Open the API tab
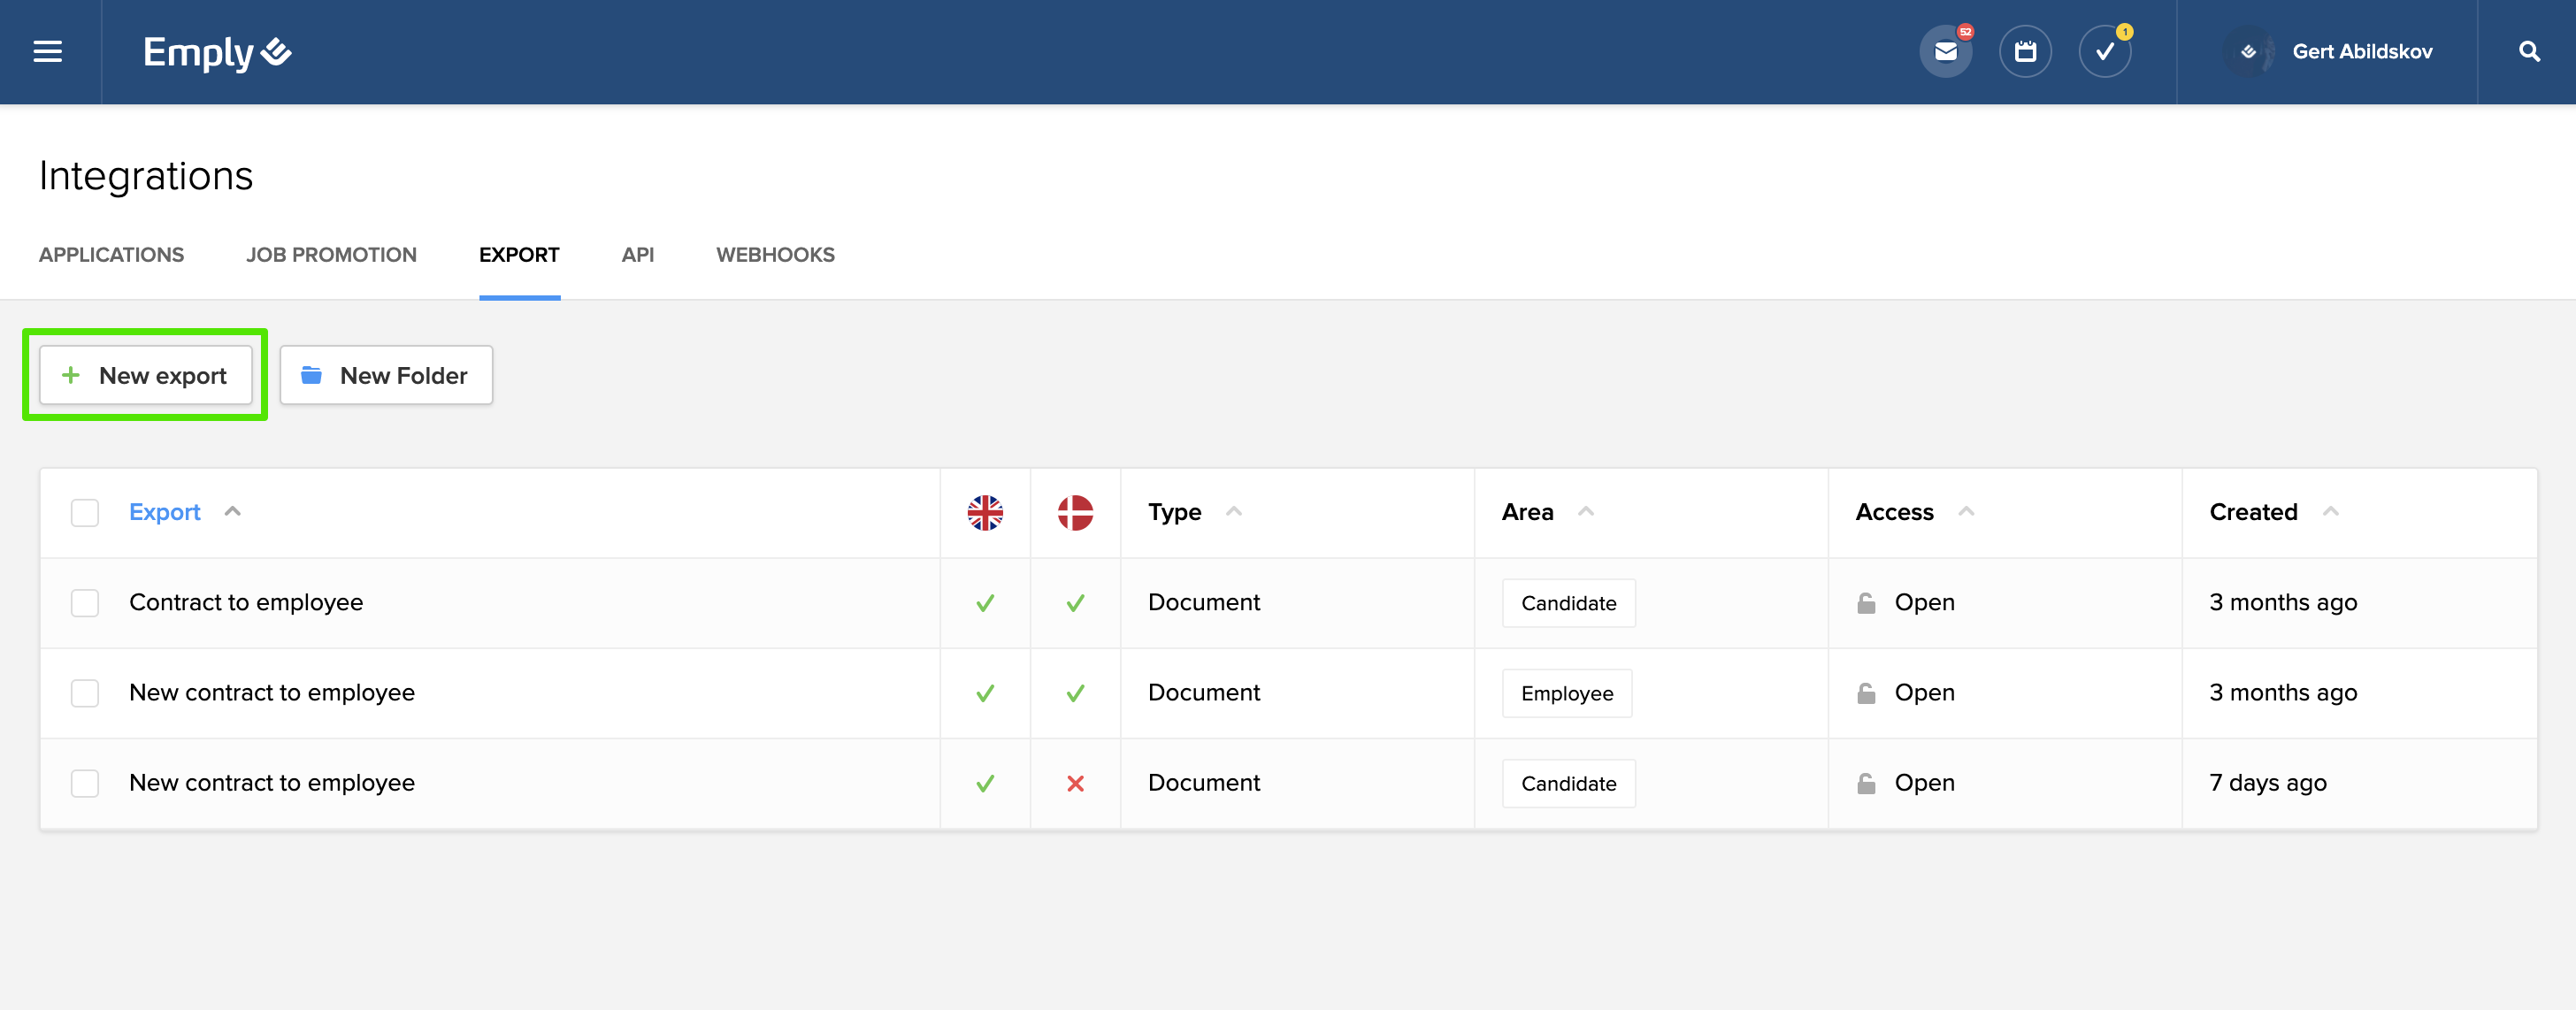The width and height of the screenshot is (2576, 1010). (x=637, y=255)
